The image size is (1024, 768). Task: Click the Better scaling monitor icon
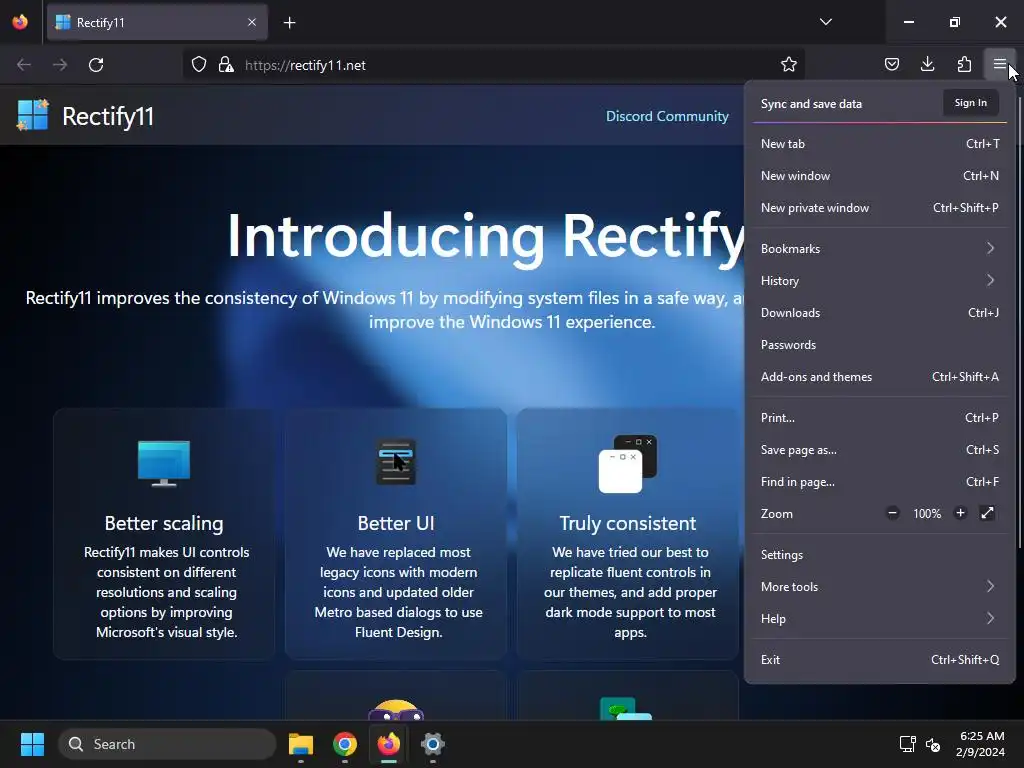[164, 463]
